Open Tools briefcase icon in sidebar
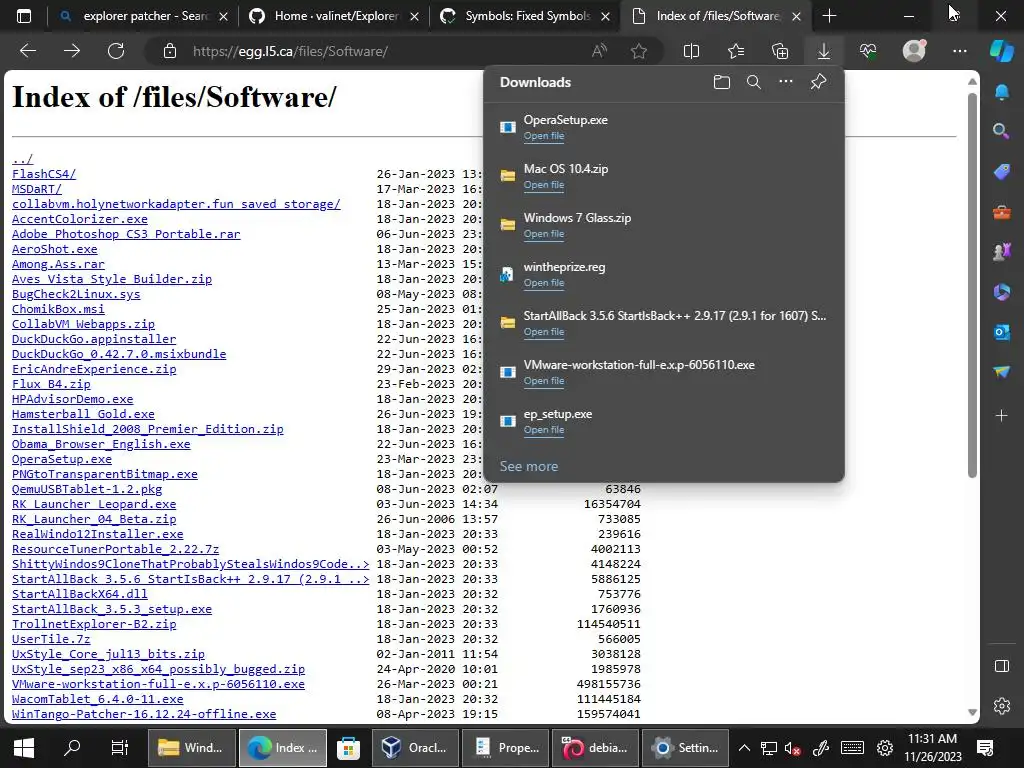The height and width of the screenshot is (768, 1024). pos(1001,212)
